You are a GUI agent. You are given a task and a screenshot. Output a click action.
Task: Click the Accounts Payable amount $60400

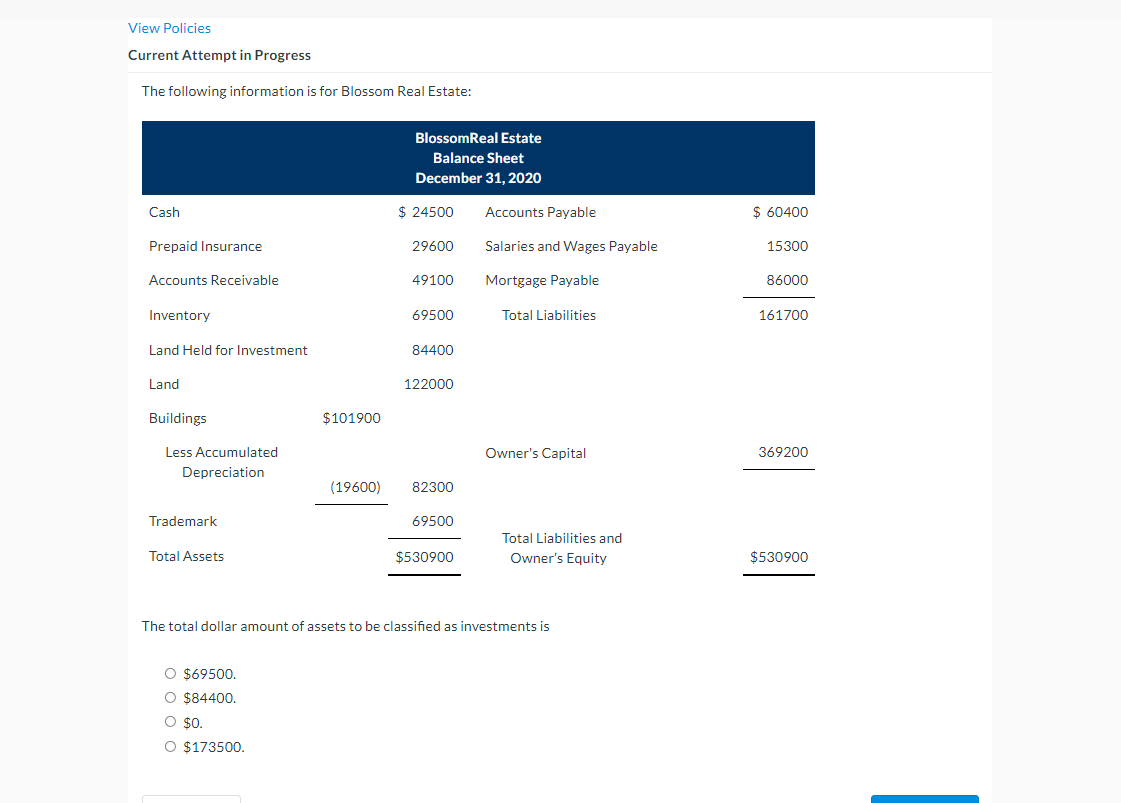tap(781, 211)
